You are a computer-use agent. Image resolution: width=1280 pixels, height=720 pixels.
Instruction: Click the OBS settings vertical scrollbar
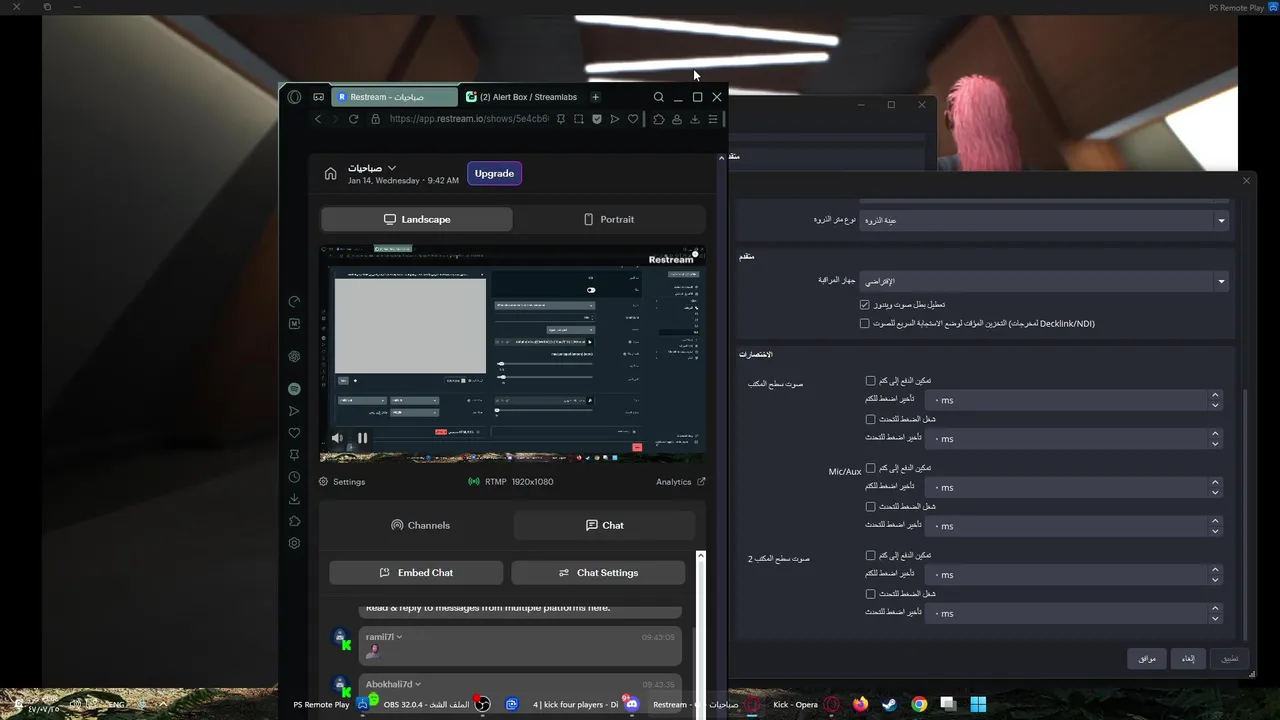1245,515
